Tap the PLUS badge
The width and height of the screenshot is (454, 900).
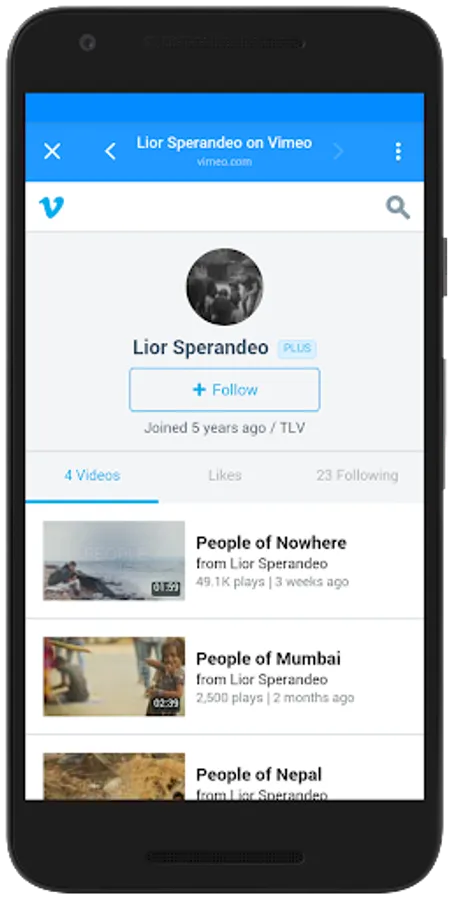(x=297, y=348)
